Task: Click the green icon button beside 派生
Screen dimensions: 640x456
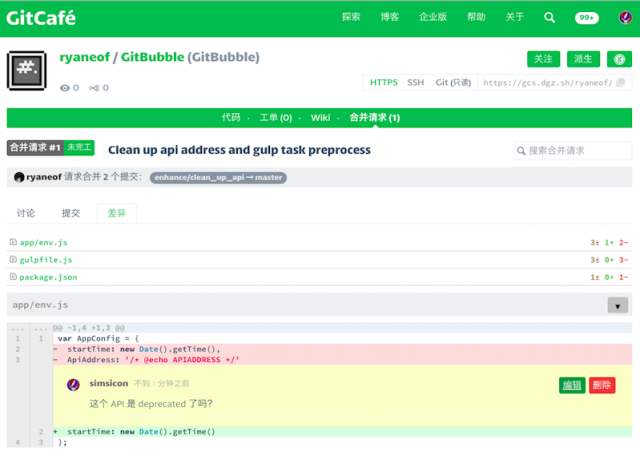Action: click(x=619, y=59)
